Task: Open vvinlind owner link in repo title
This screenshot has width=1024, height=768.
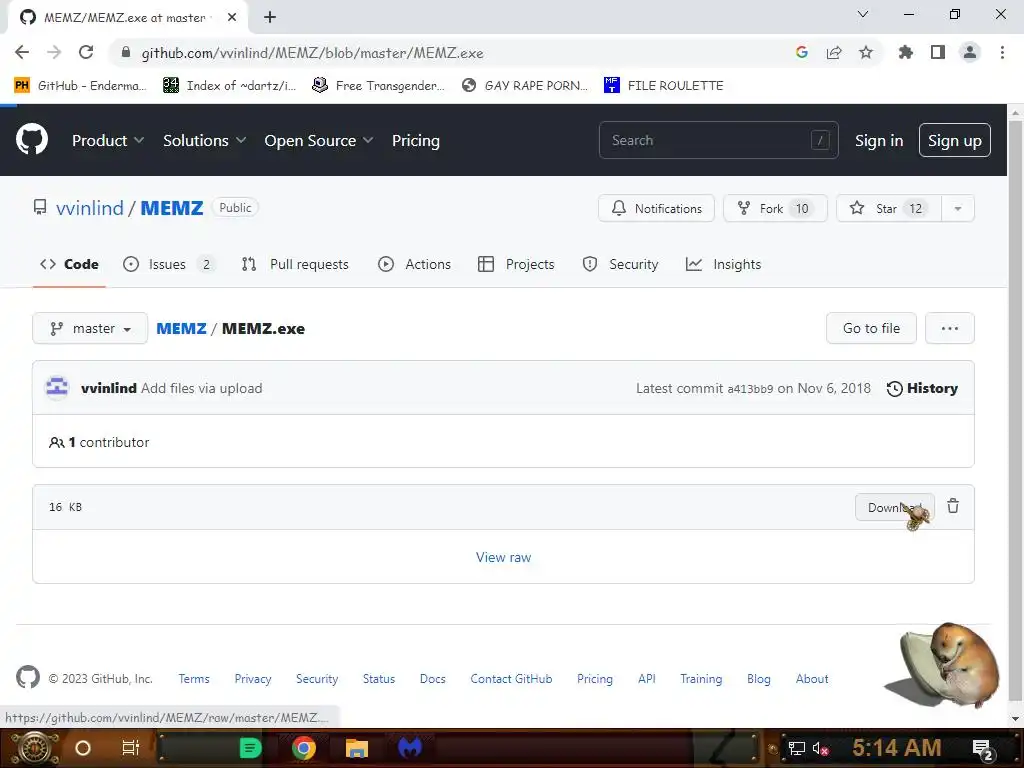Action: (x=89, y=208)
